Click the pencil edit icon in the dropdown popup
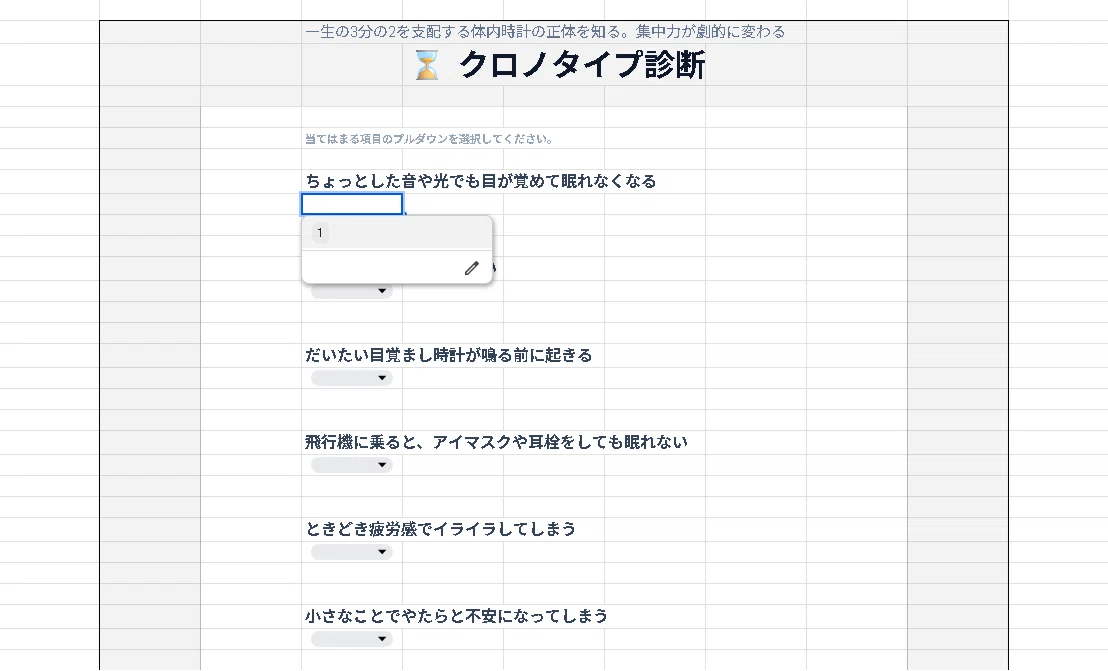This screenshot has width=1108, height=671. tap(471, 268)
